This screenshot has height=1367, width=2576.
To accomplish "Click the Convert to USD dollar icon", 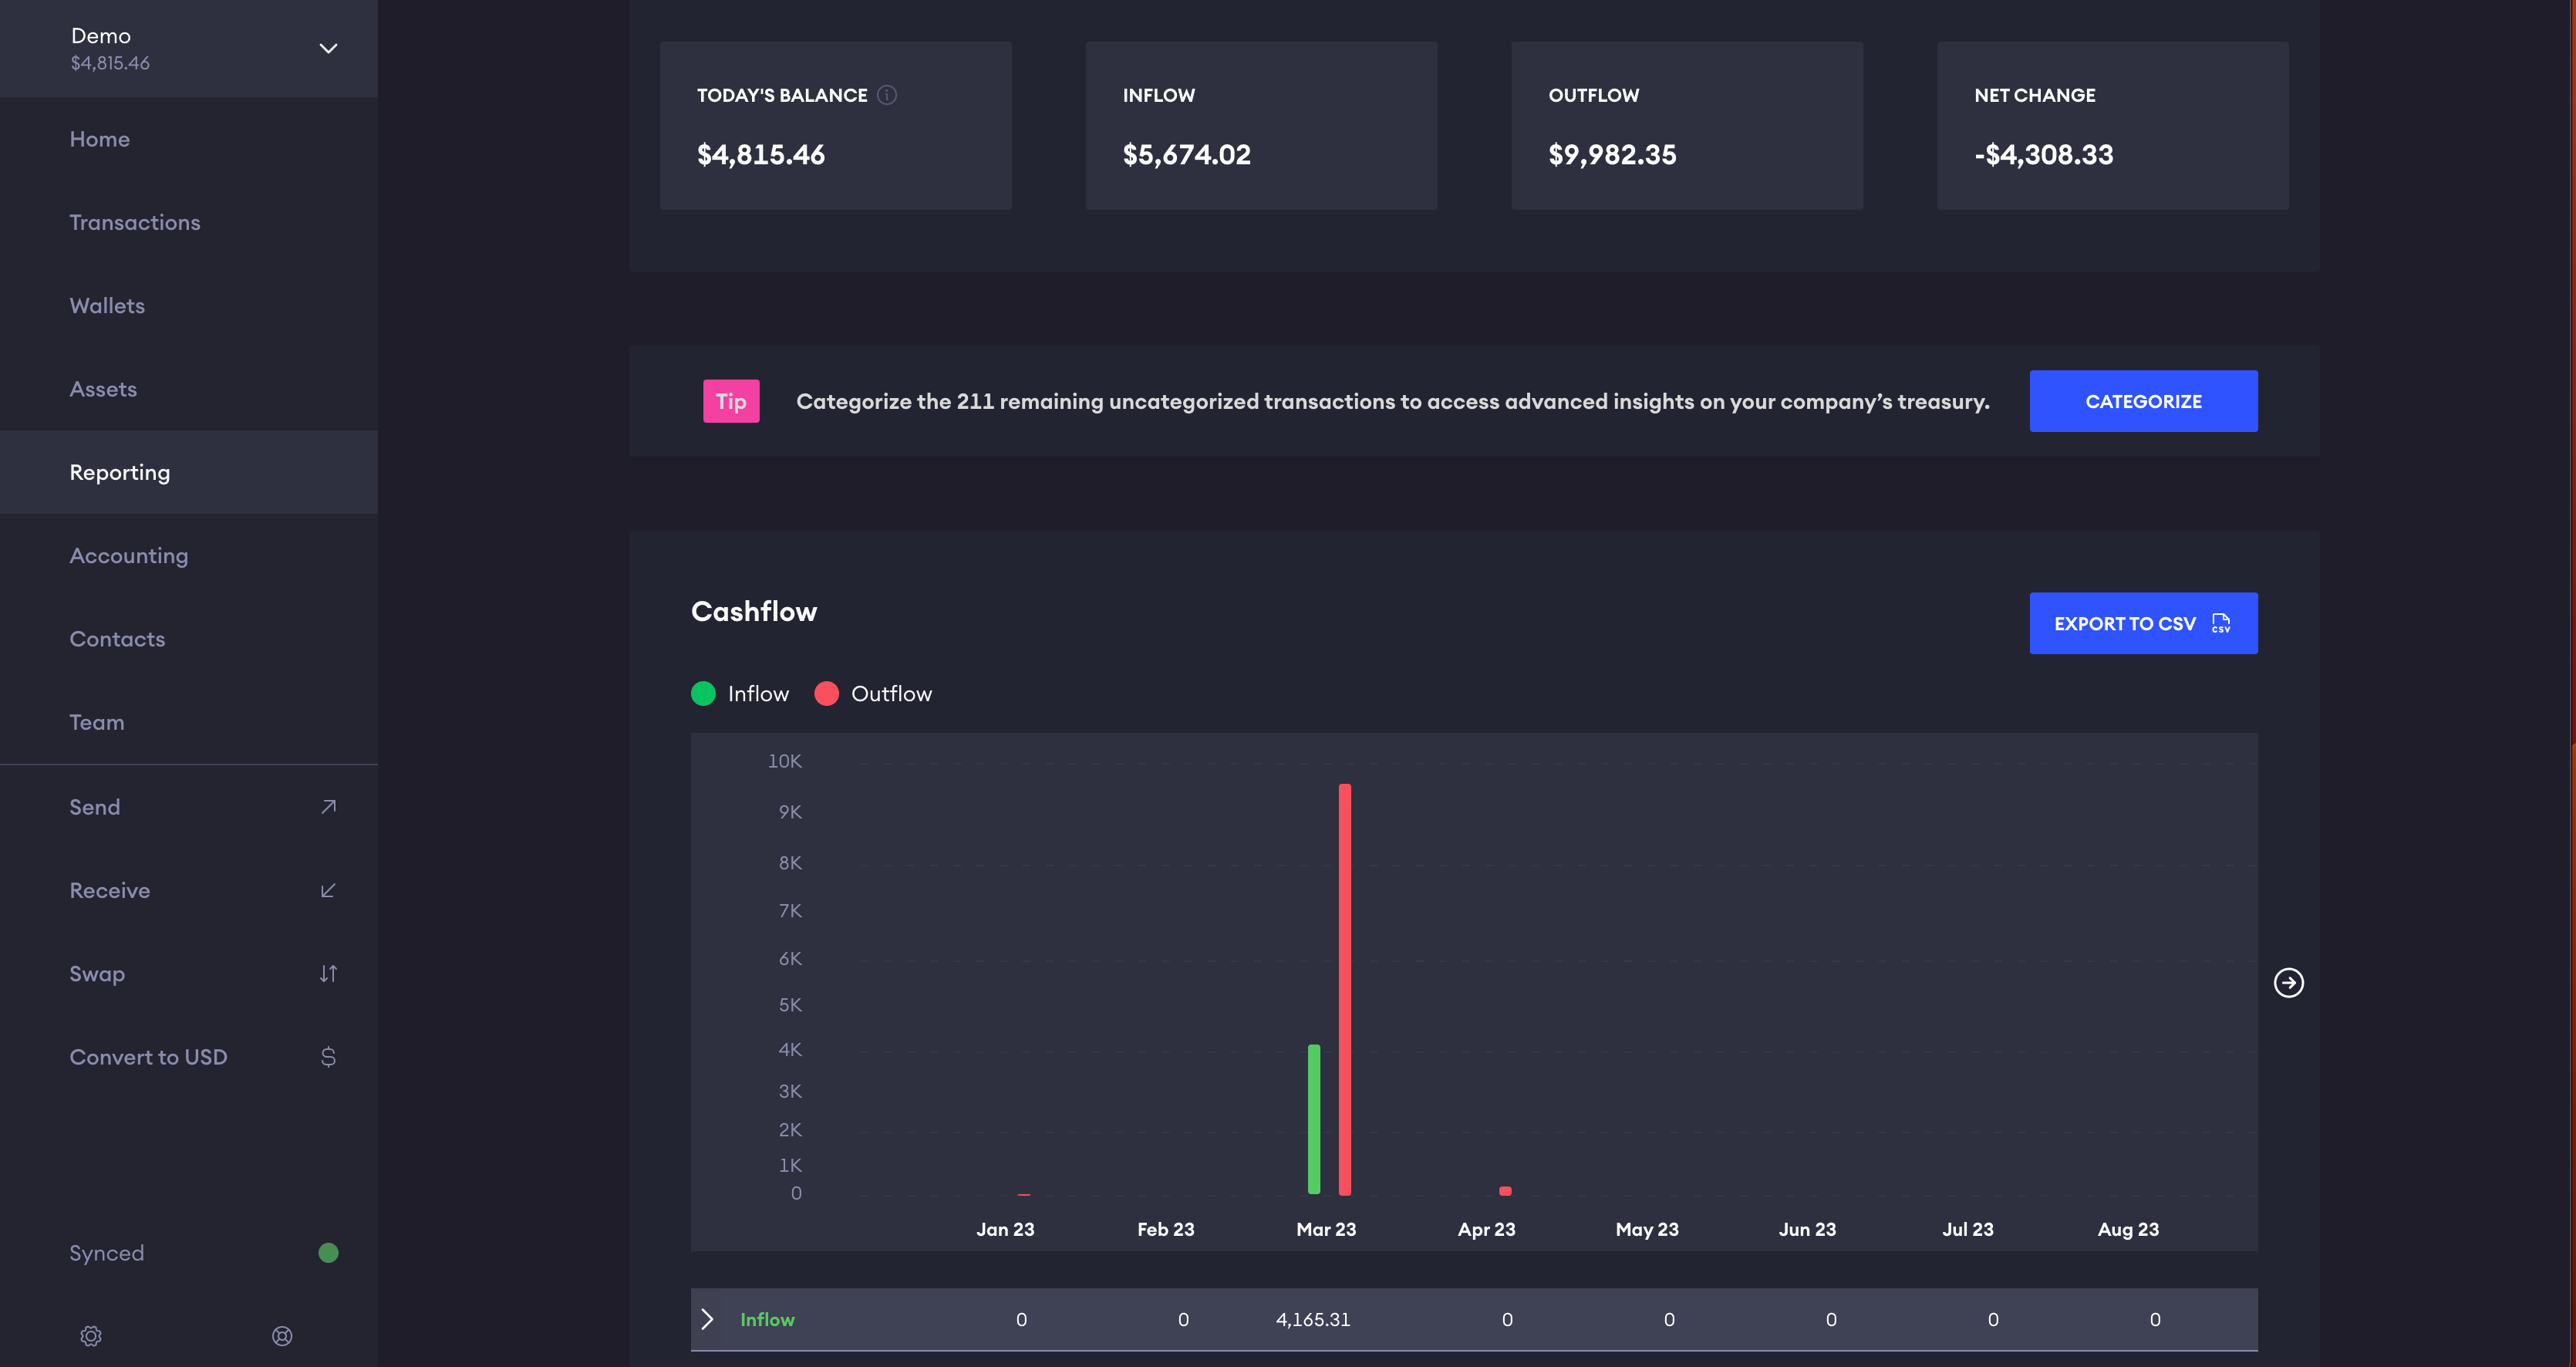I will coord(328,1057).
